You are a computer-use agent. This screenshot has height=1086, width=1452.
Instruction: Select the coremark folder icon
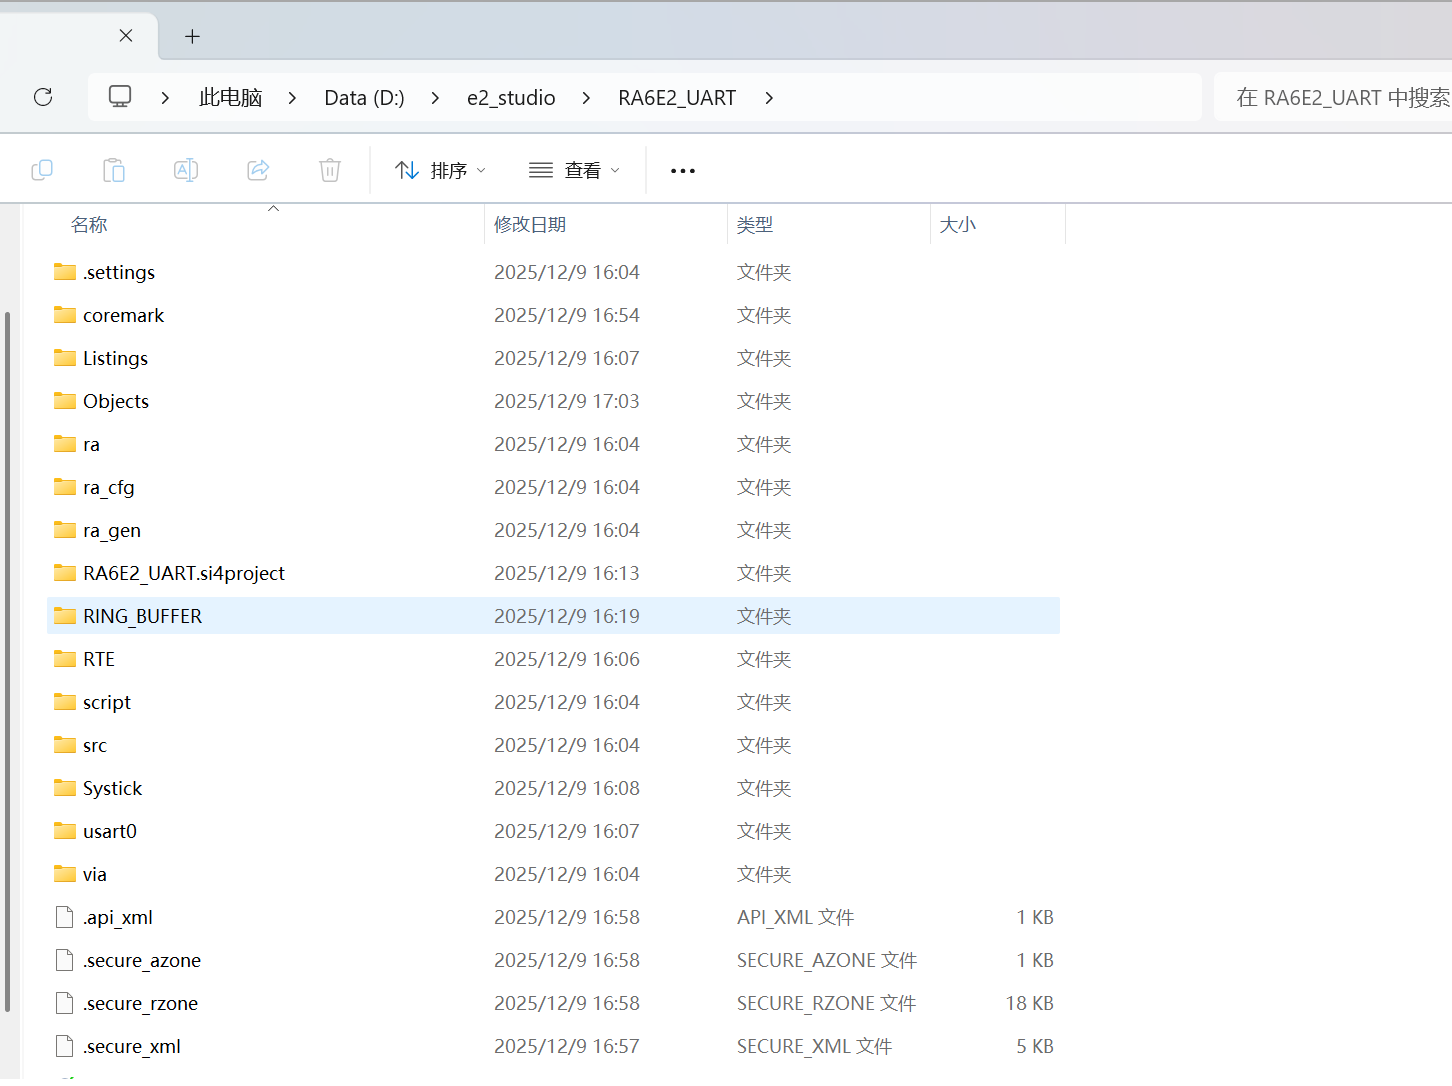click(x=65, y=315)
